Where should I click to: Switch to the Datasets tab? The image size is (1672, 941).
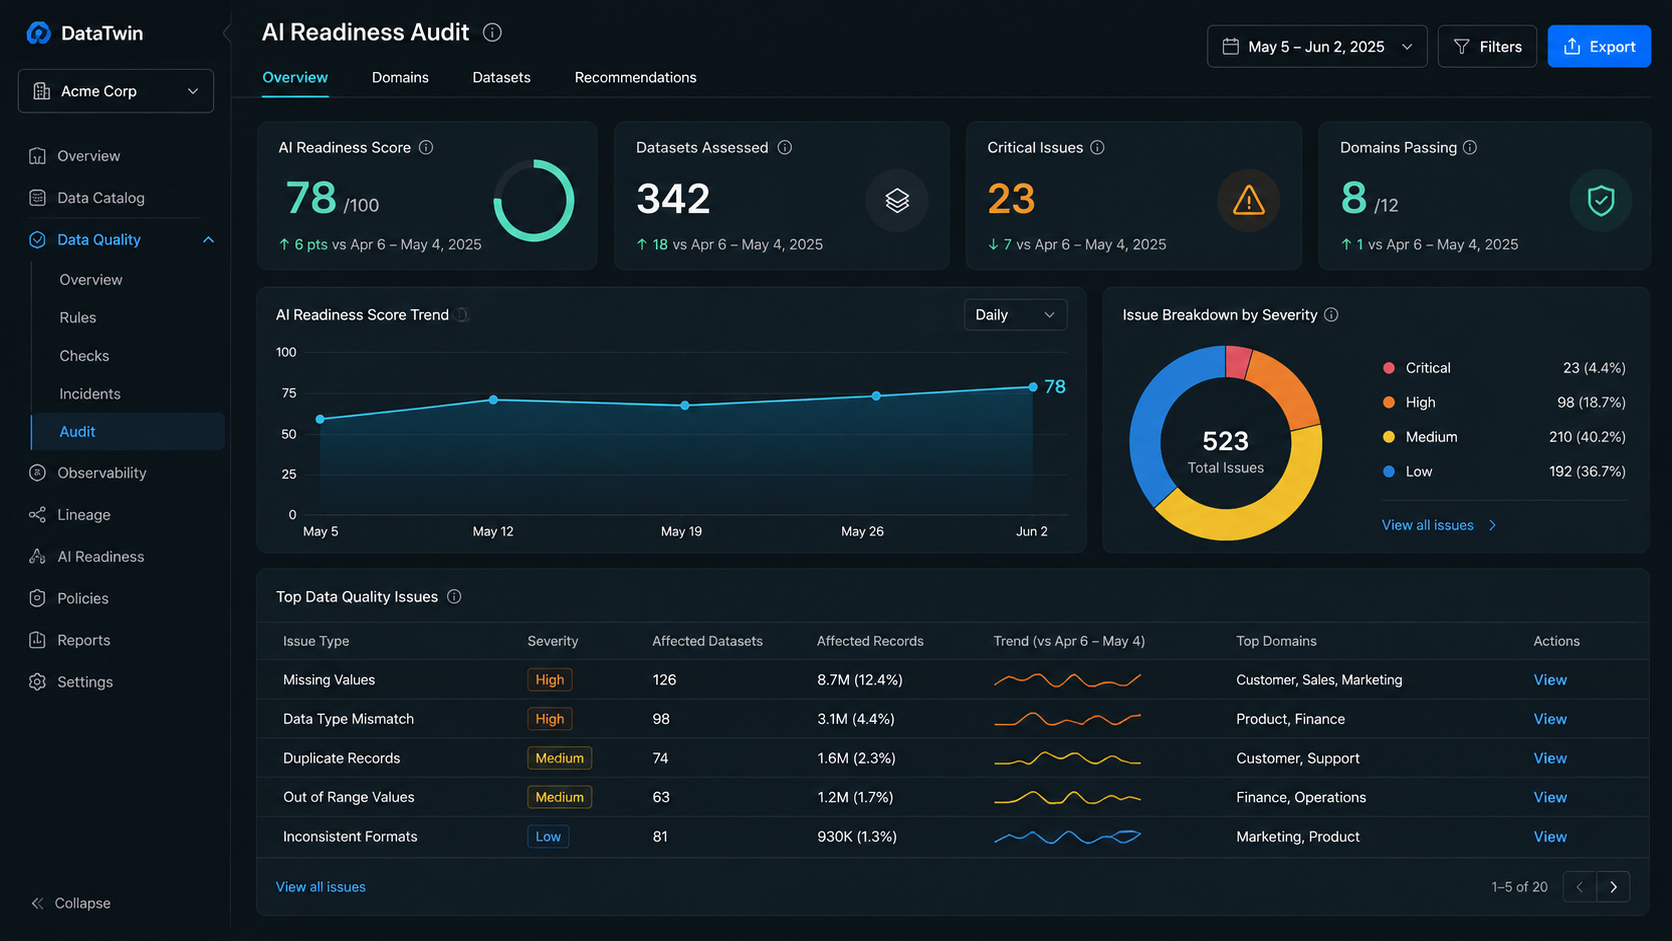tap(502, 78)
